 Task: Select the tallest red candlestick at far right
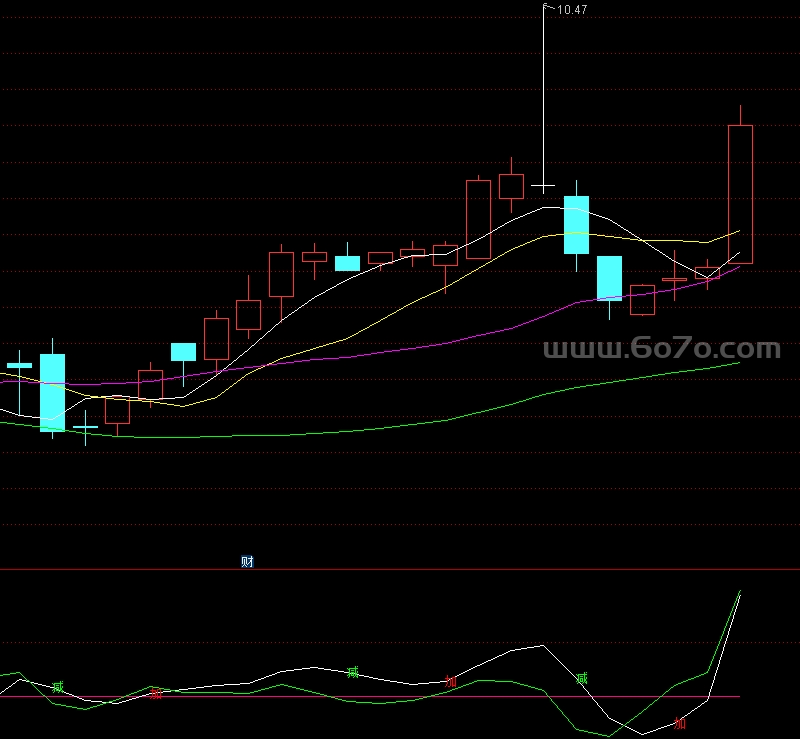point(740,194)
